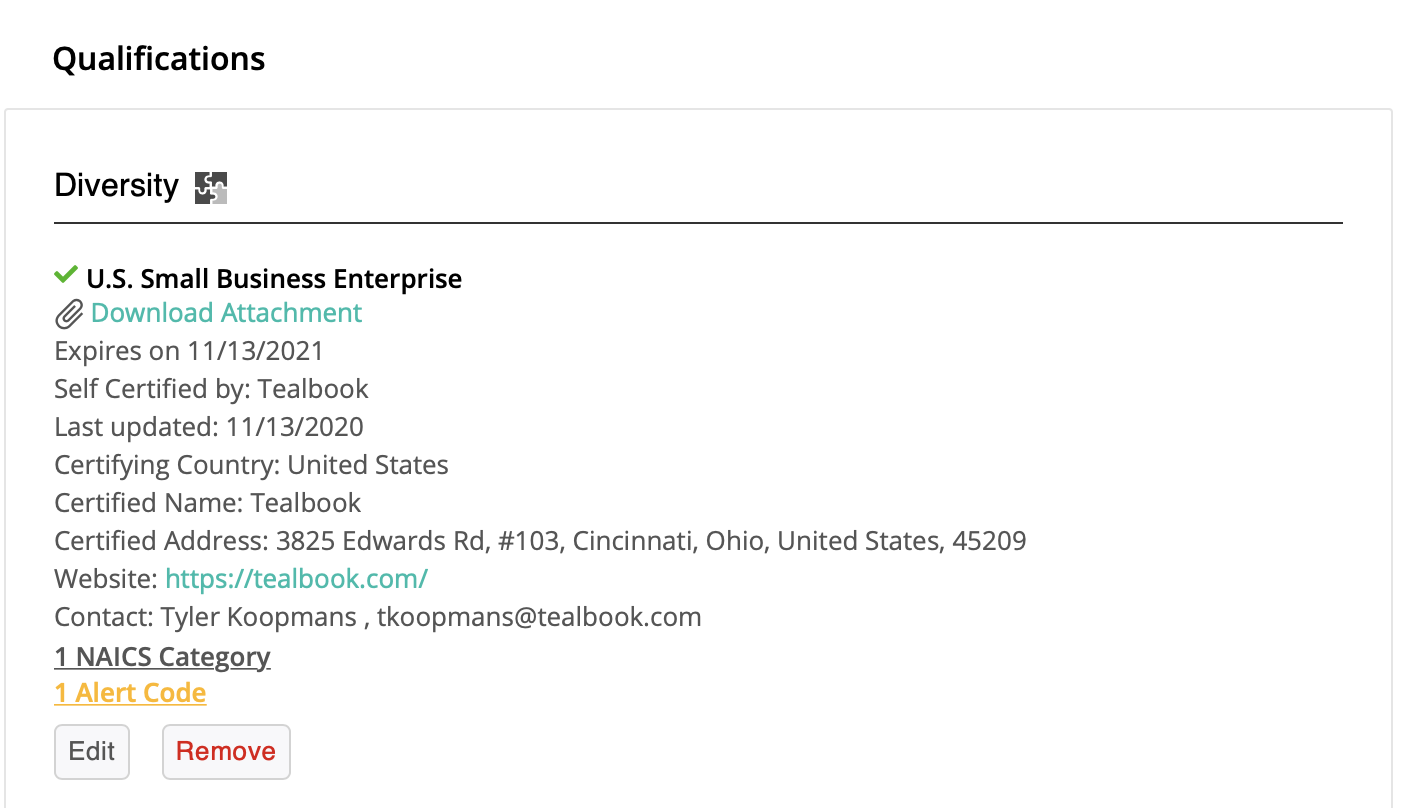Click the paperclip attachment icon
Viewport: 1408px width, 808px height.
68,315
